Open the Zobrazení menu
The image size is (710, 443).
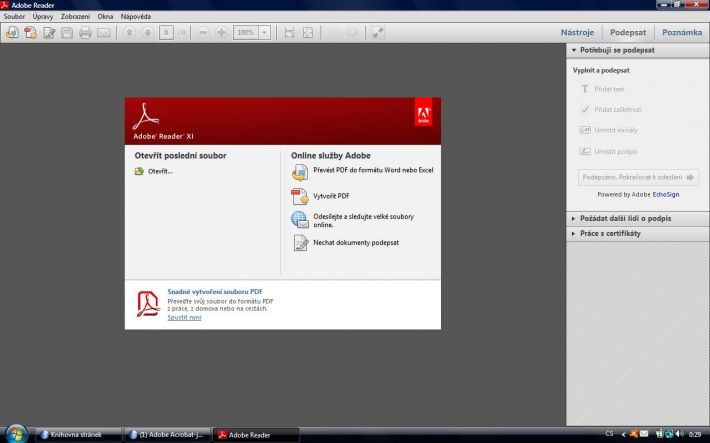pos(75,16)
